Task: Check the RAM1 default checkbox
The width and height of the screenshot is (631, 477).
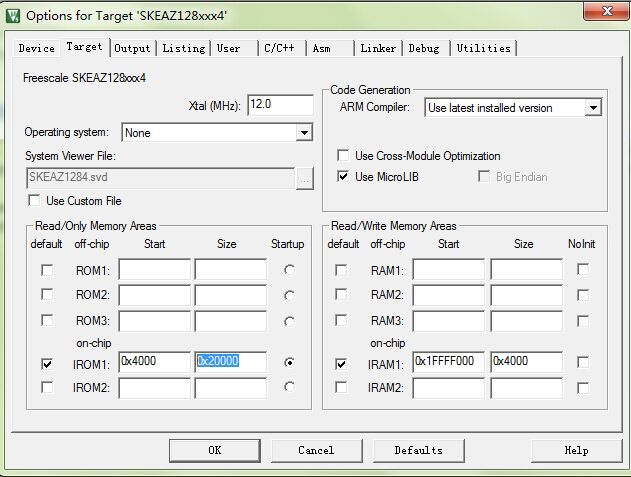Action: pos(341,270)
